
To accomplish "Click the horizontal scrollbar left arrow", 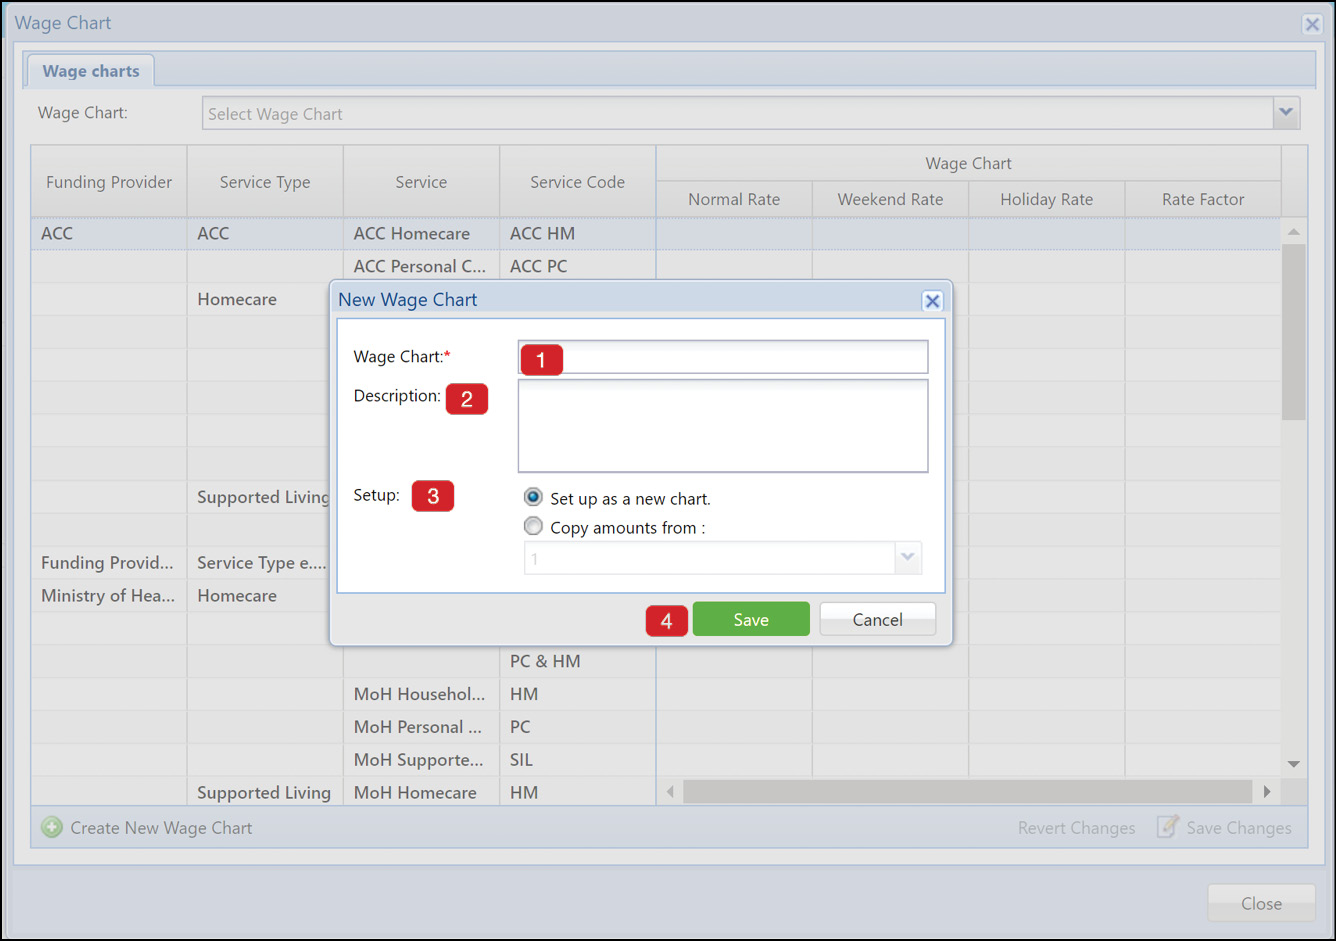I will pos(670,791).
